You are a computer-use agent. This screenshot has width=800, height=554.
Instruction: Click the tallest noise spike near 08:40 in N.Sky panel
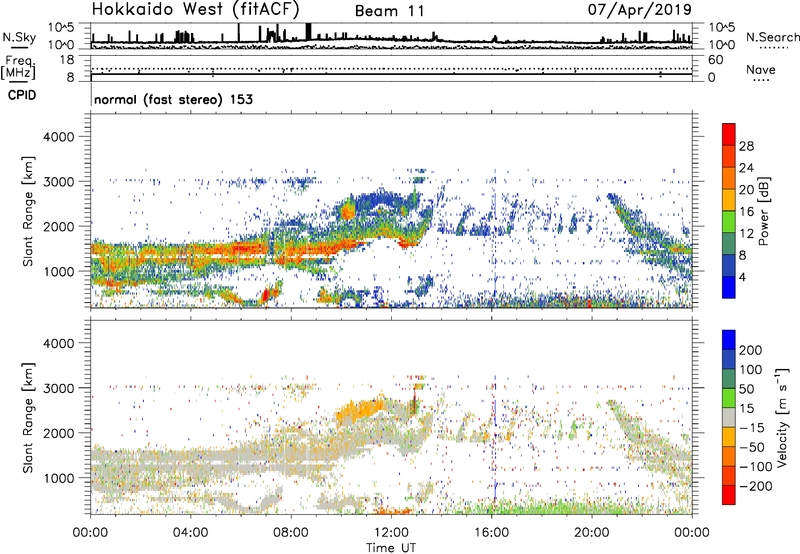click(308, 32)
